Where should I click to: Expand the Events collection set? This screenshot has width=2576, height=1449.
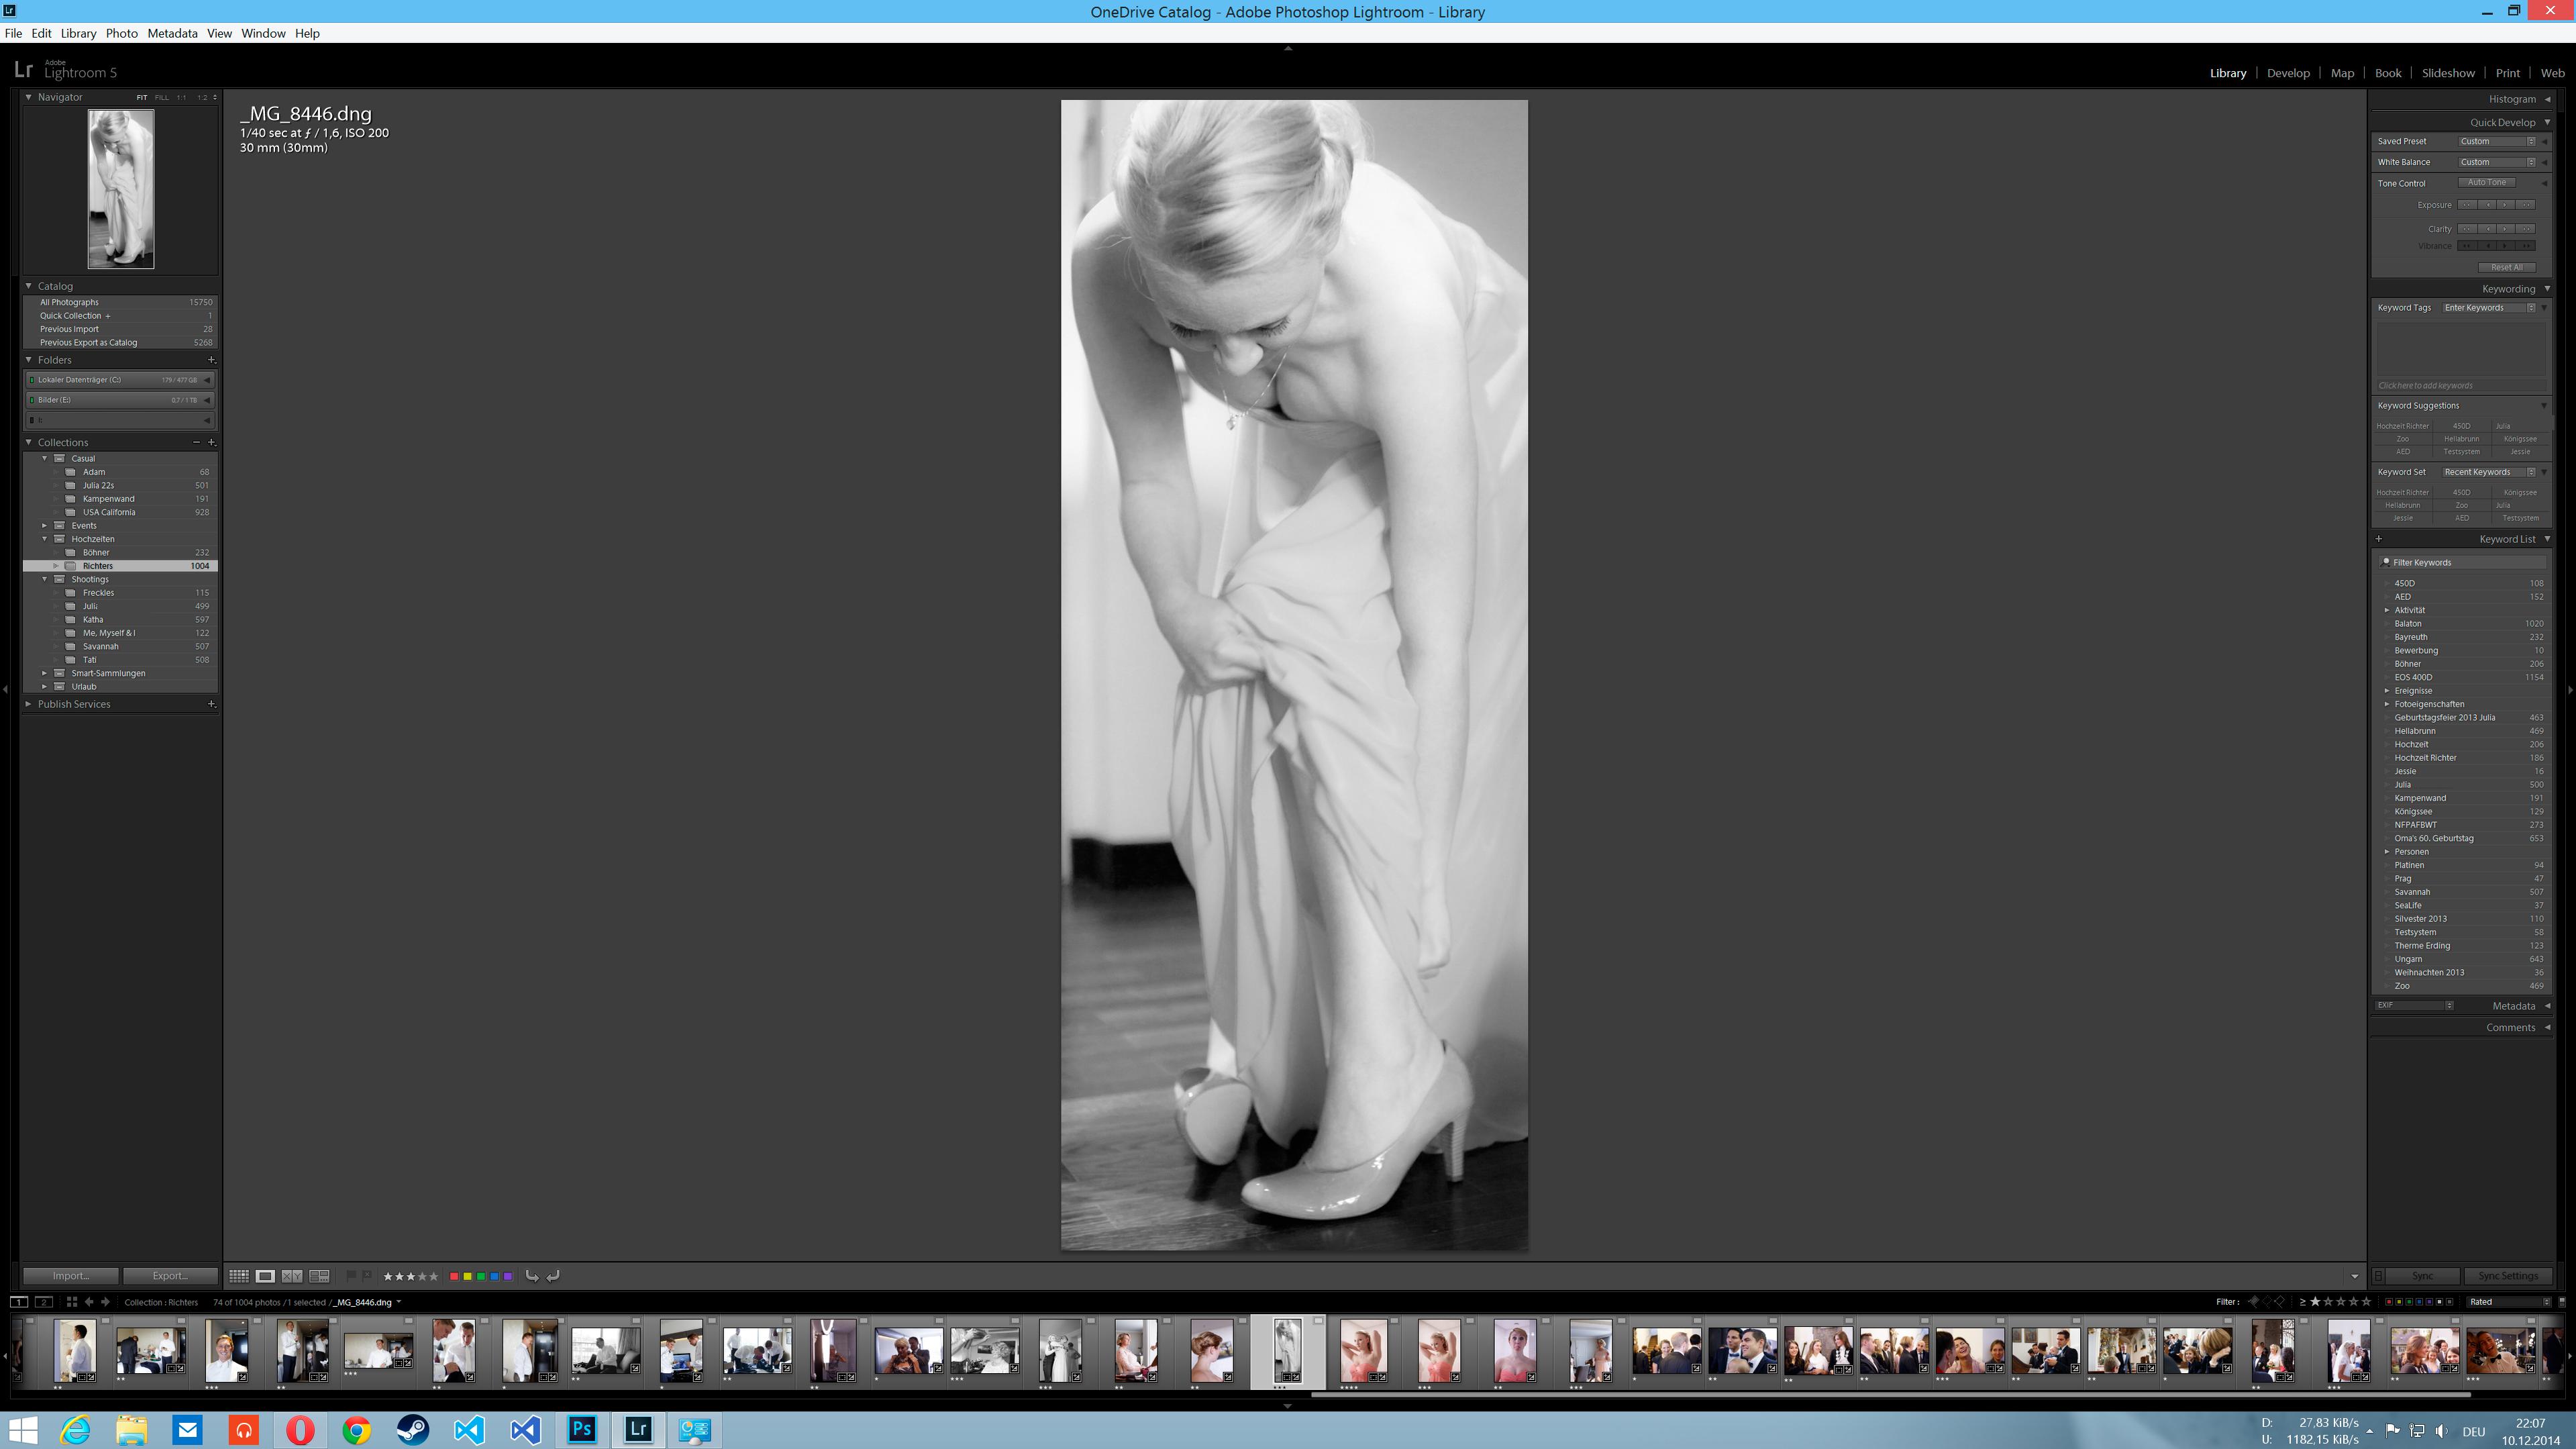[45, 525]
